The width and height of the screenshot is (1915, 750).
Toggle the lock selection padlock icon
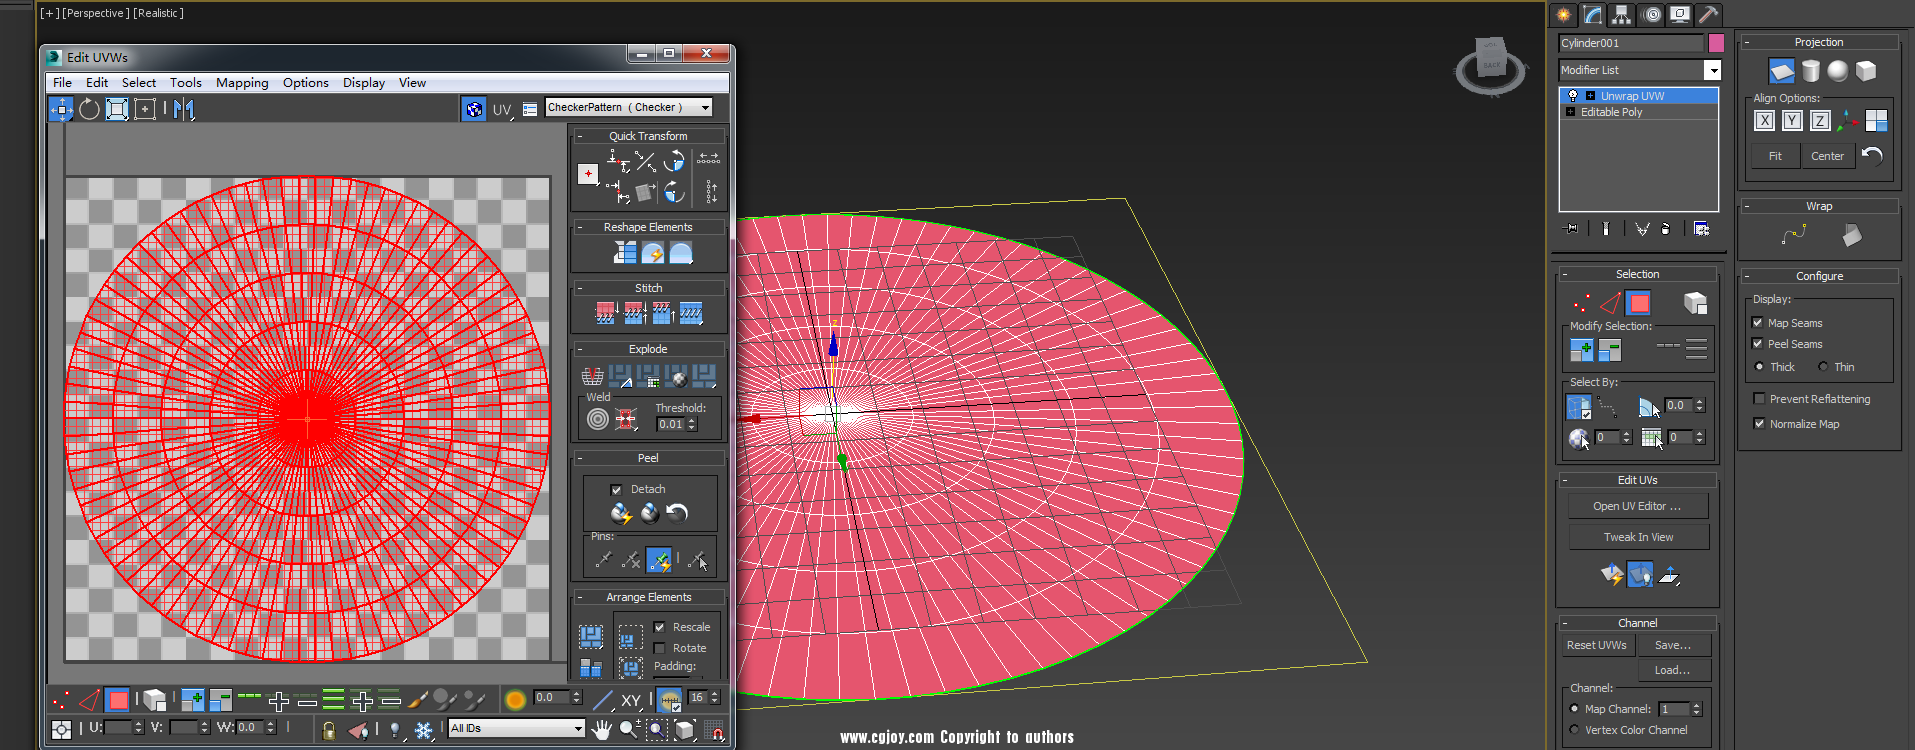[329, 730]
